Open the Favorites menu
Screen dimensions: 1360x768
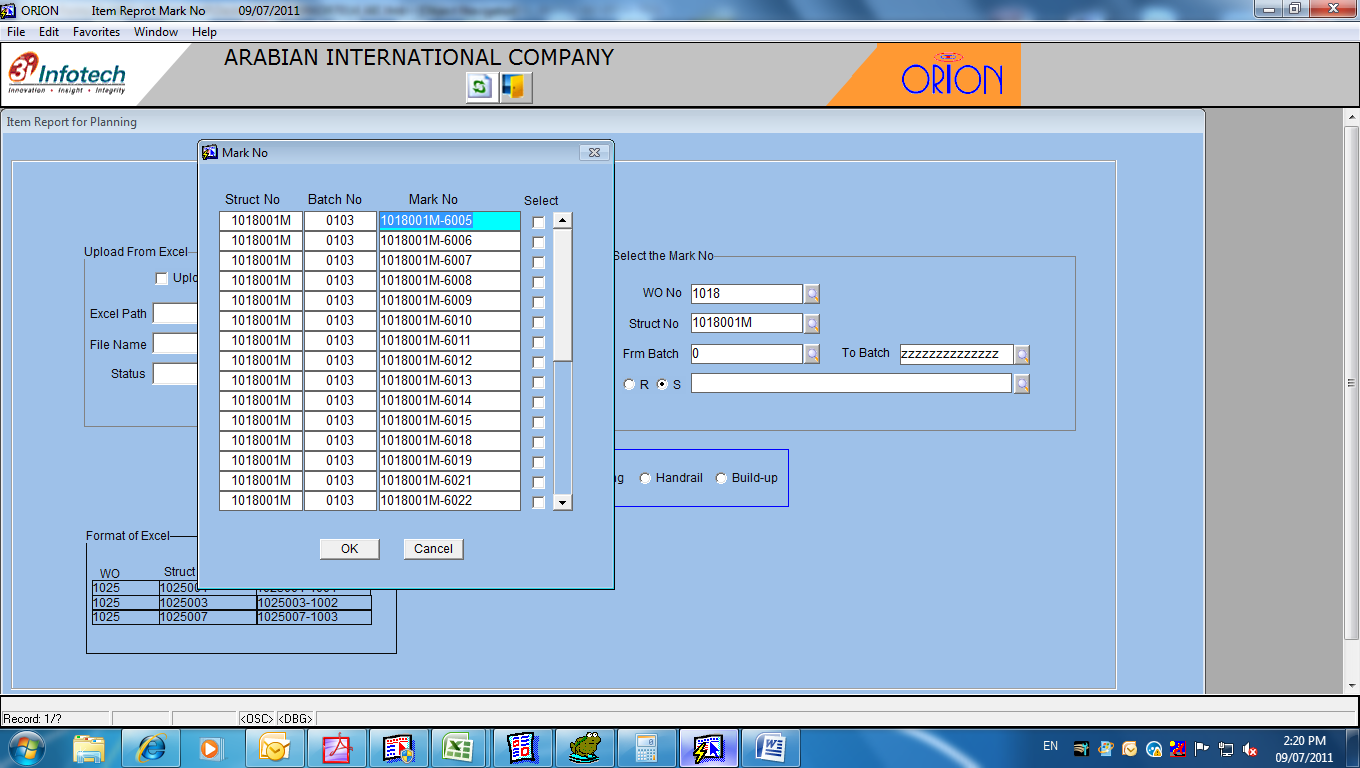tap(96, 32)
